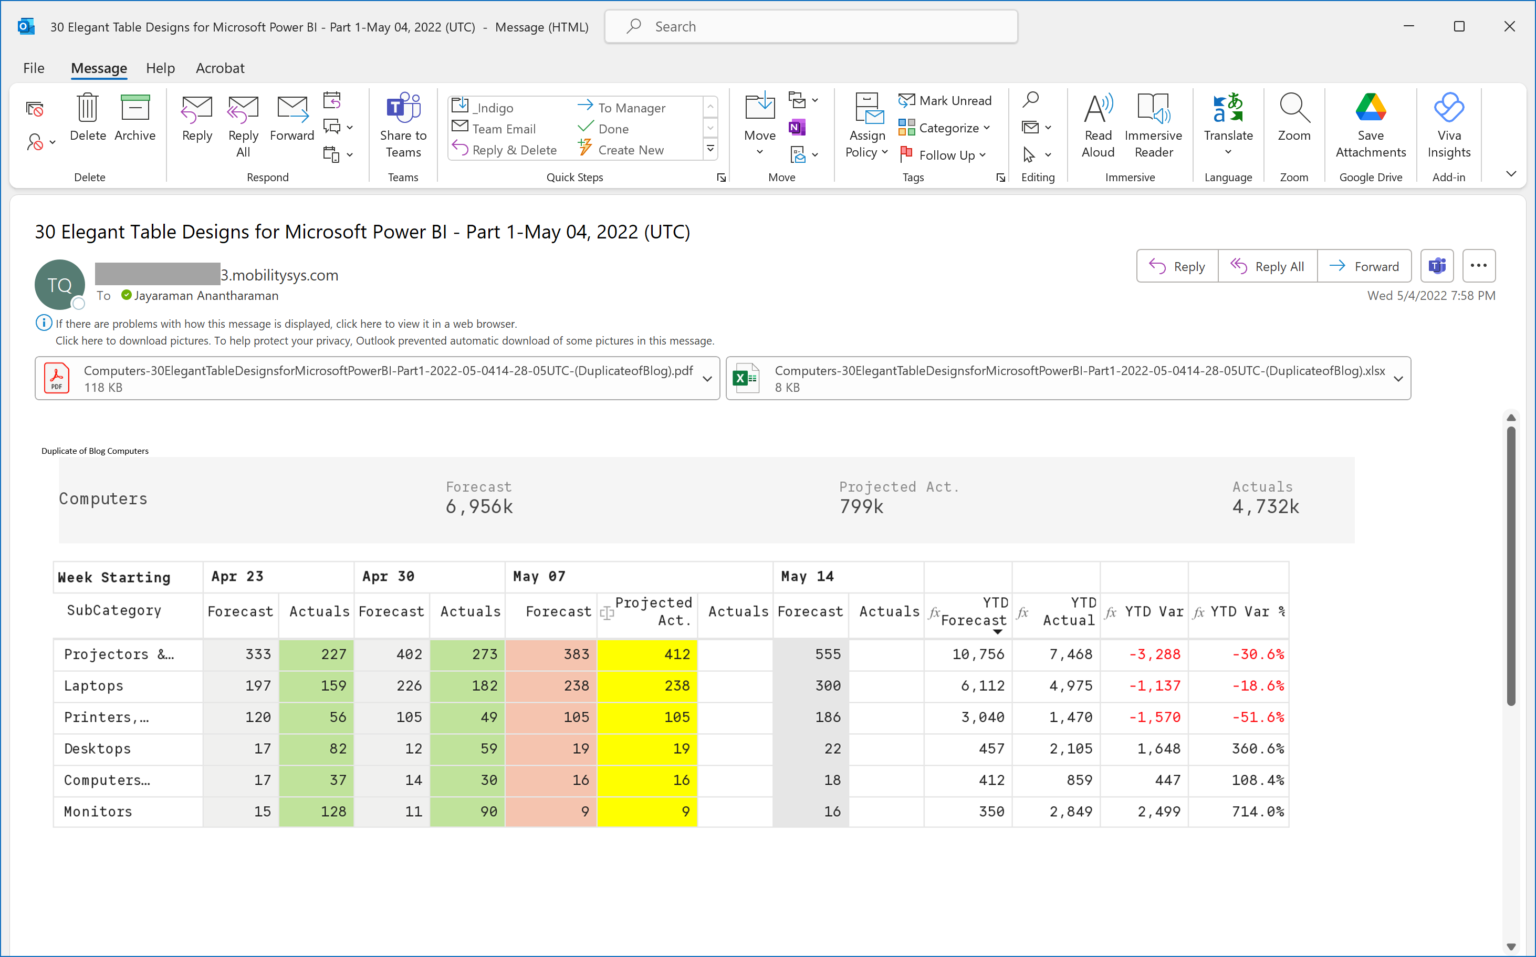Open Categorize color options

(x=986, y=128)
